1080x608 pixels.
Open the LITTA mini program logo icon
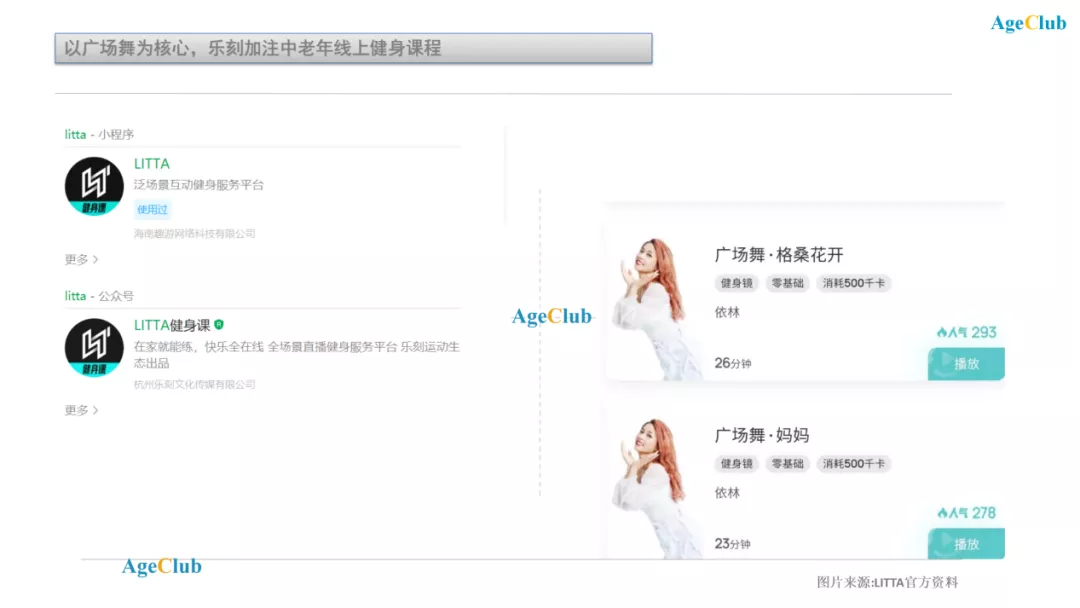tap(94, 186)
